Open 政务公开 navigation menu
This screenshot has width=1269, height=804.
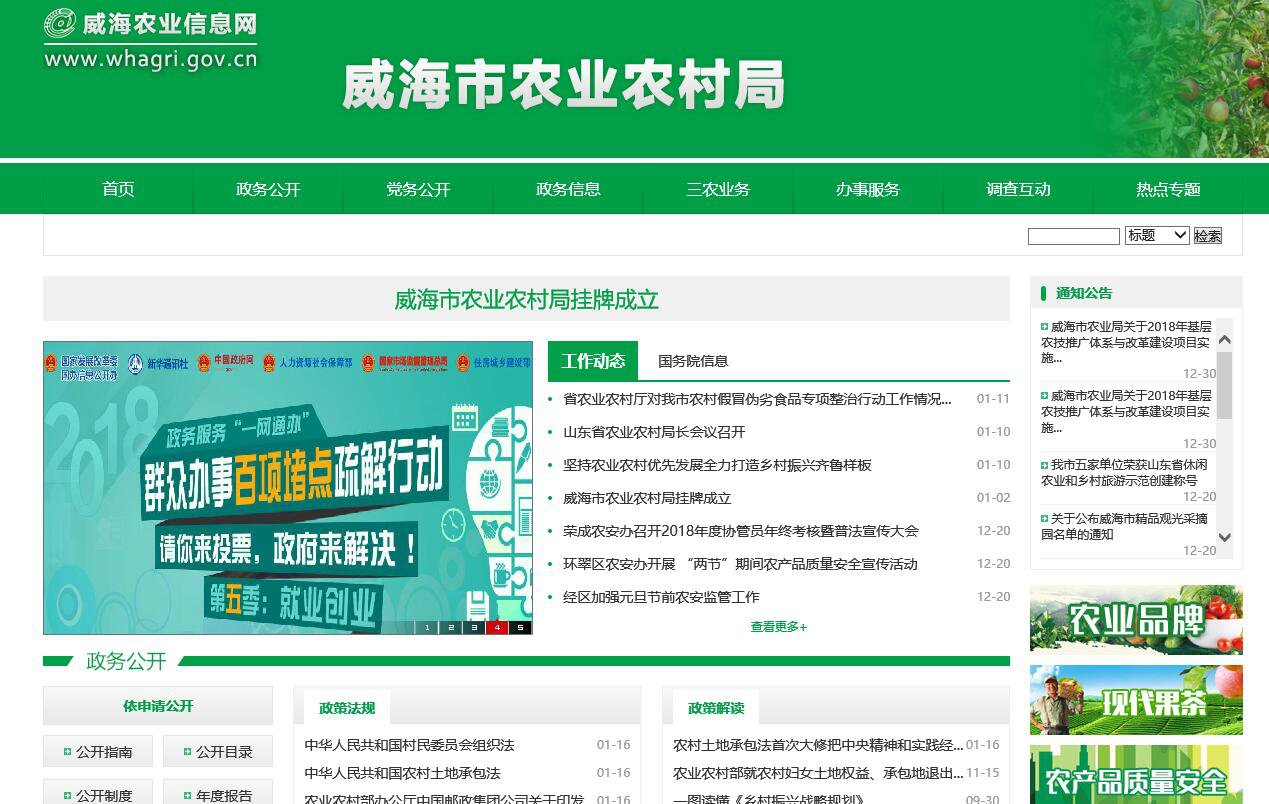point(268,189)
